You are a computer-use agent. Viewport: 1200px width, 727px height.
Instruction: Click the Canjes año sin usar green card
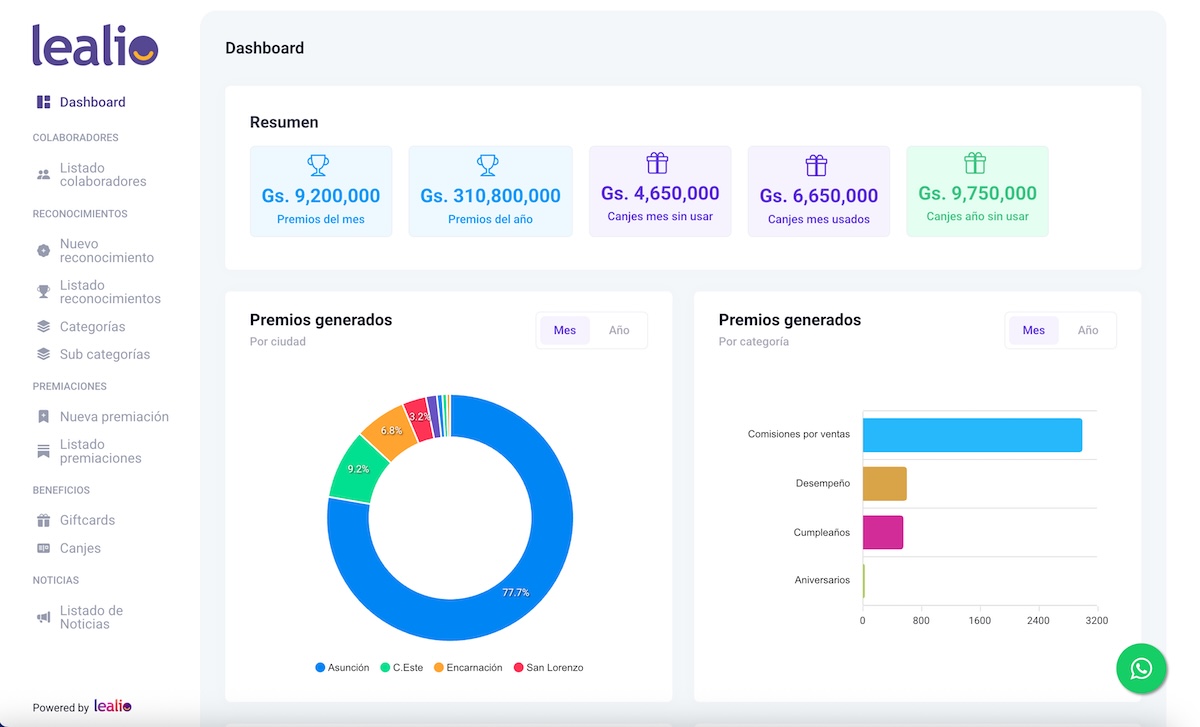[x=977, y=191]
